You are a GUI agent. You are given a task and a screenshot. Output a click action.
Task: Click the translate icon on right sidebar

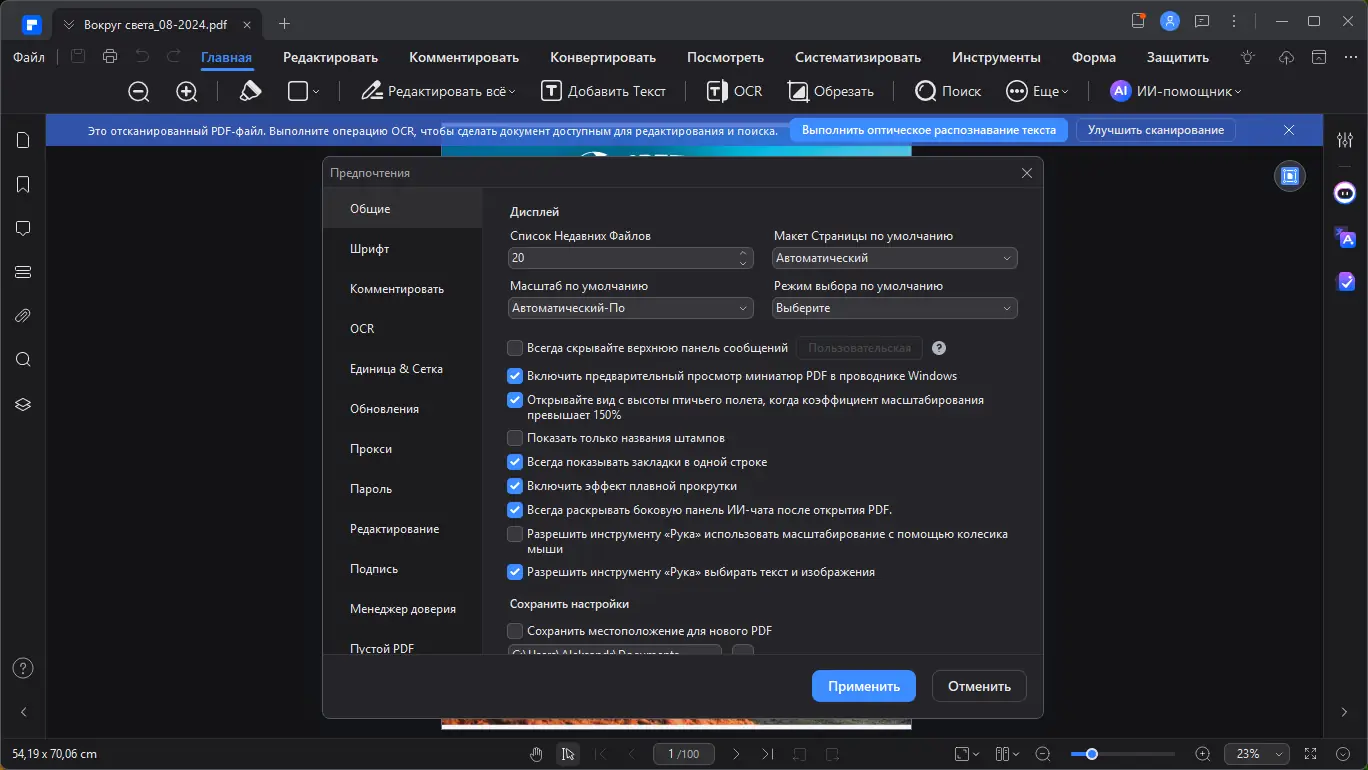(x=1345, y=237)
